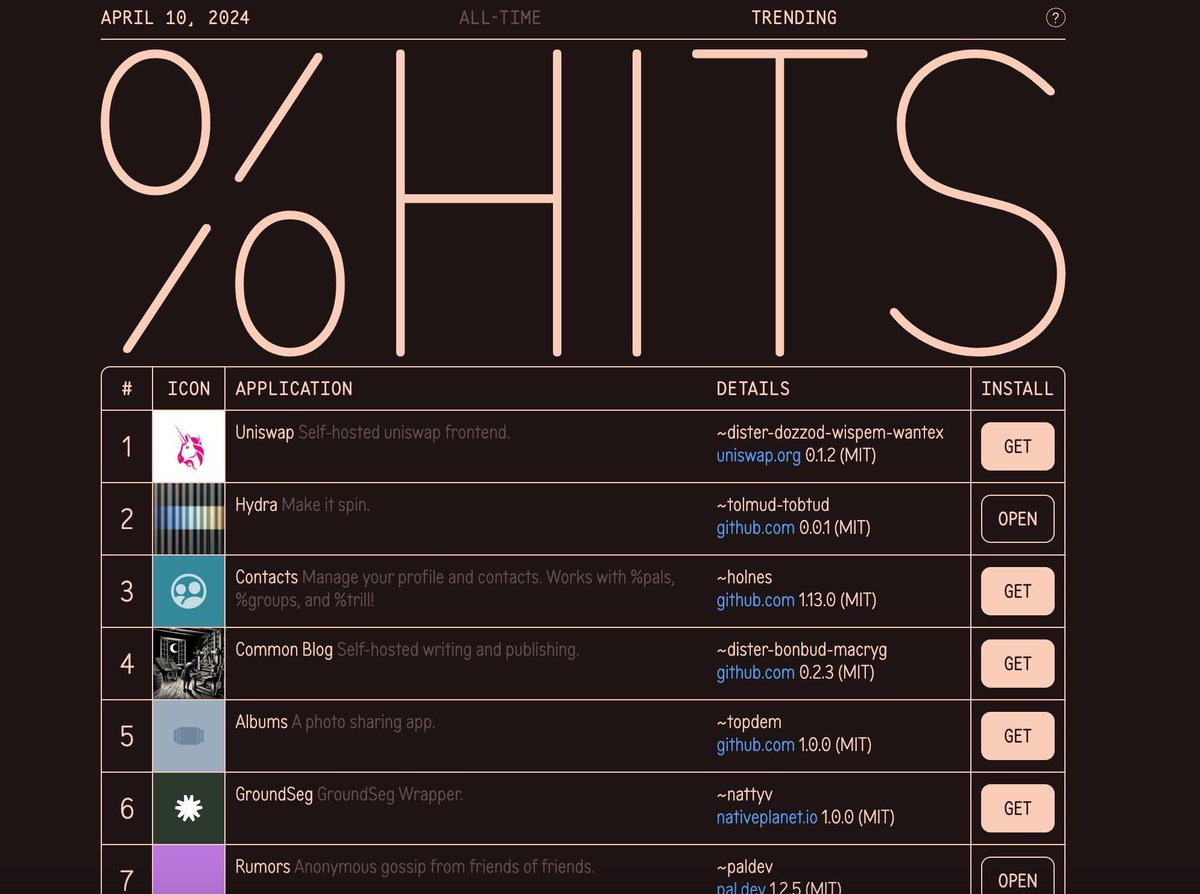Click the ~tolmud-tobtud publisher
The width and height of the screenshot is (1200, 894).
pos(773,505)
